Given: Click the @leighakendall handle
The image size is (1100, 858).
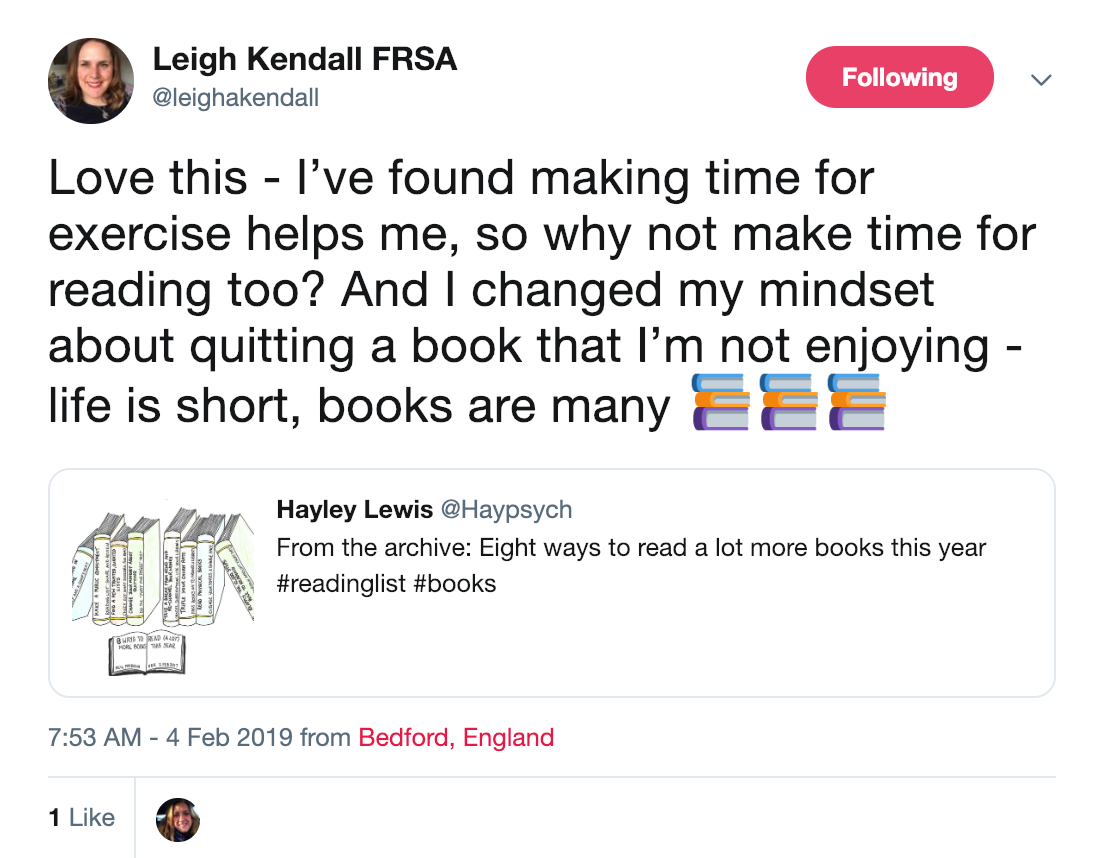Looking at the screenshot, I should pyautogui.click(x=235, y=98).
